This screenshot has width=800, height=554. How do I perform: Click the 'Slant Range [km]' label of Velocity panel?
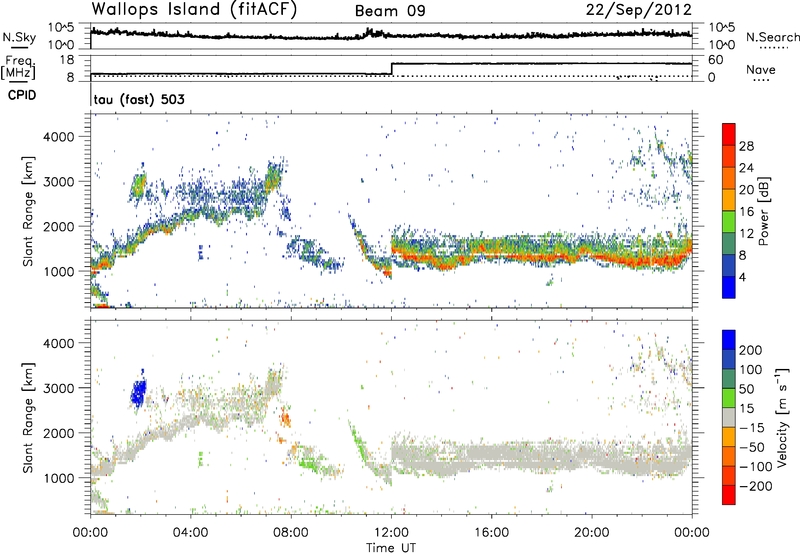pos(28,417)
